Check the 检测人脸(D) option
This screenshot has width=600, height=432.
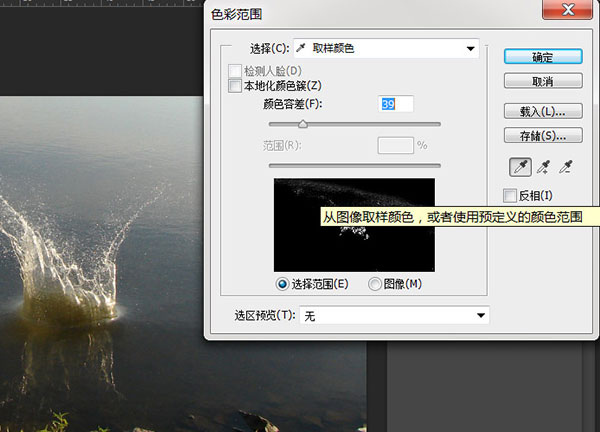click(236, 71)
